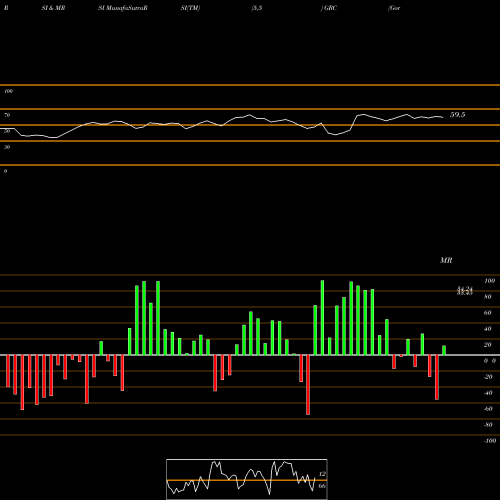Click the tallest red bar in MR histogram

click(x=308, y=385)
